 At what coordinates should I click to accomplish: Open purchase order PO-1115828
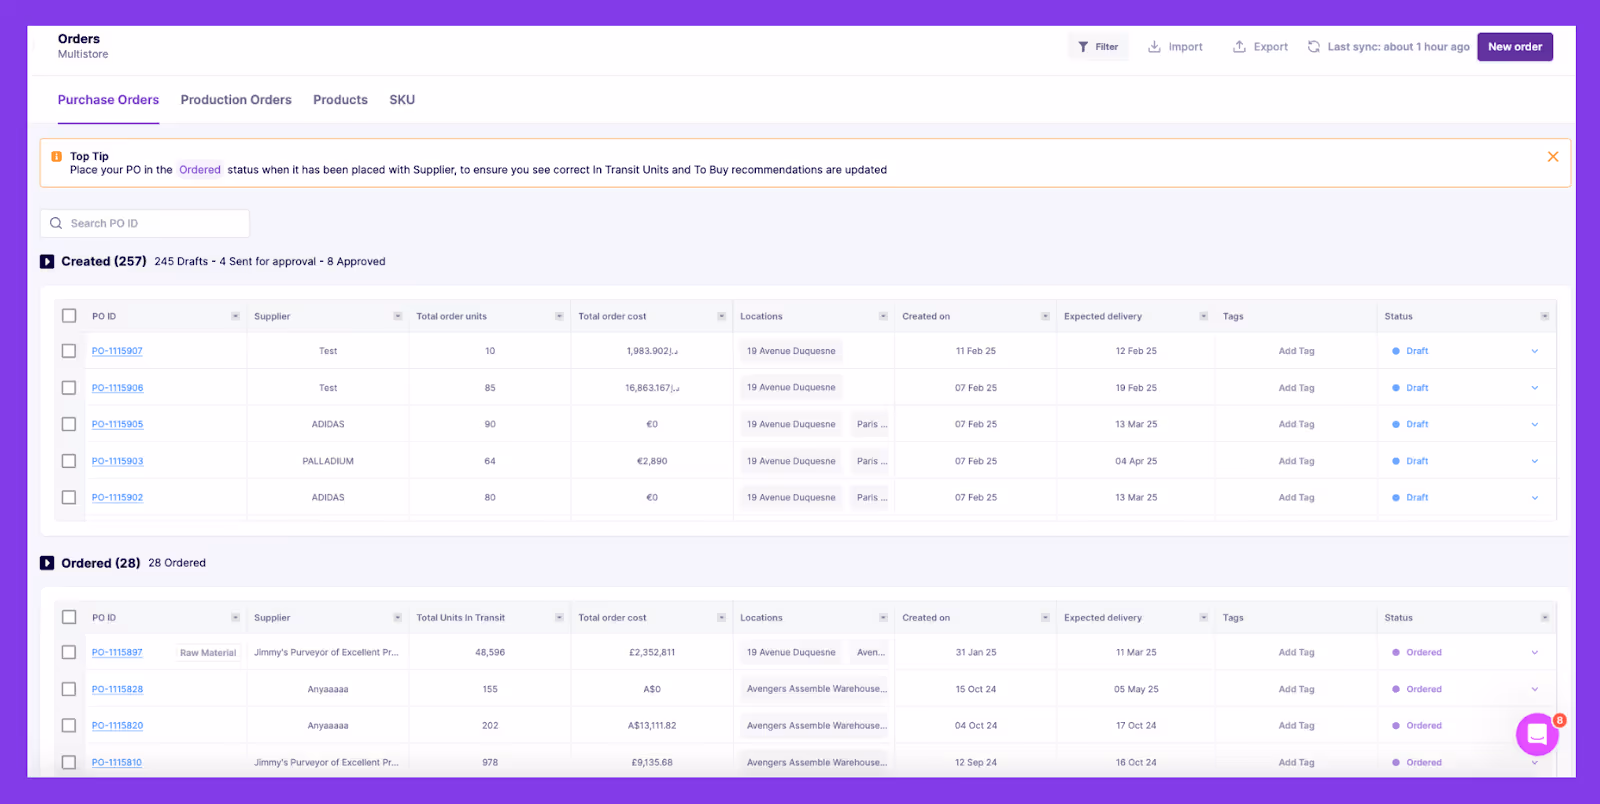click(117, 689)
